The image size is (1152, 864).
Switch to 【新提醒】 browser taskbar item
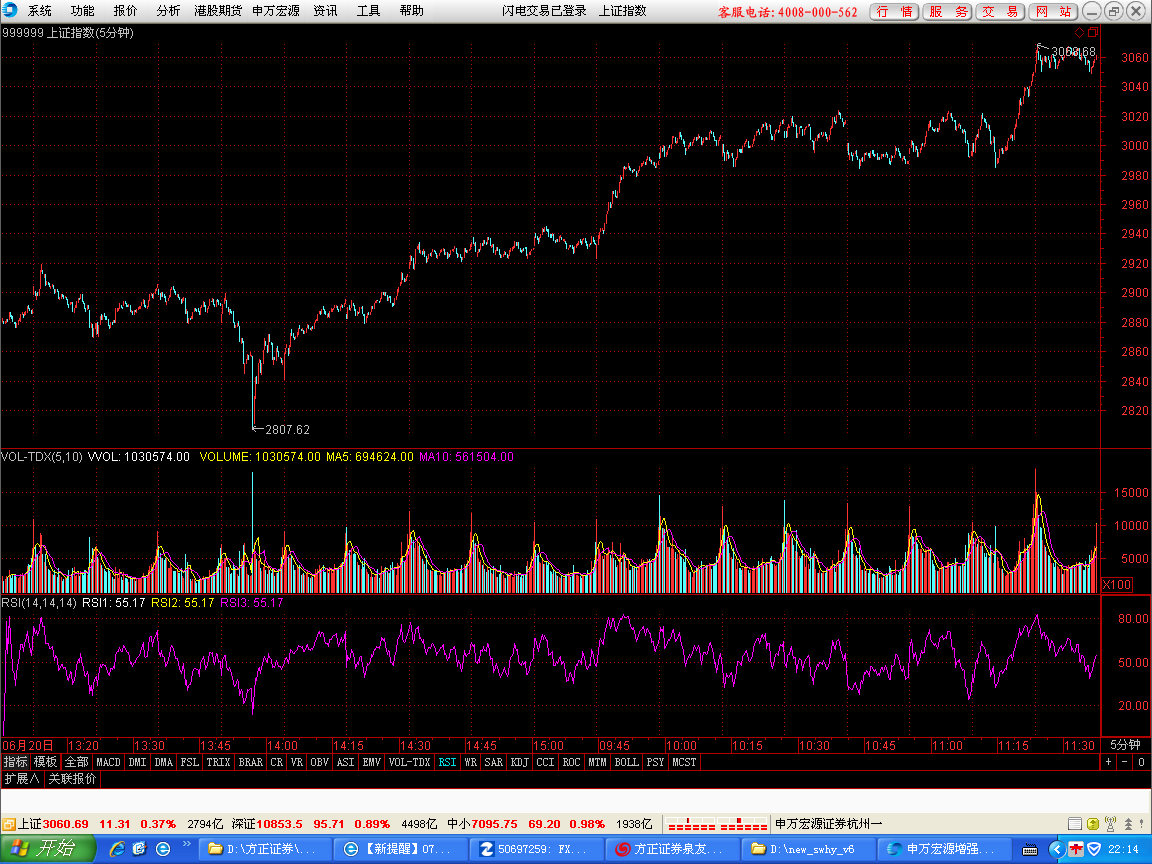401,849
